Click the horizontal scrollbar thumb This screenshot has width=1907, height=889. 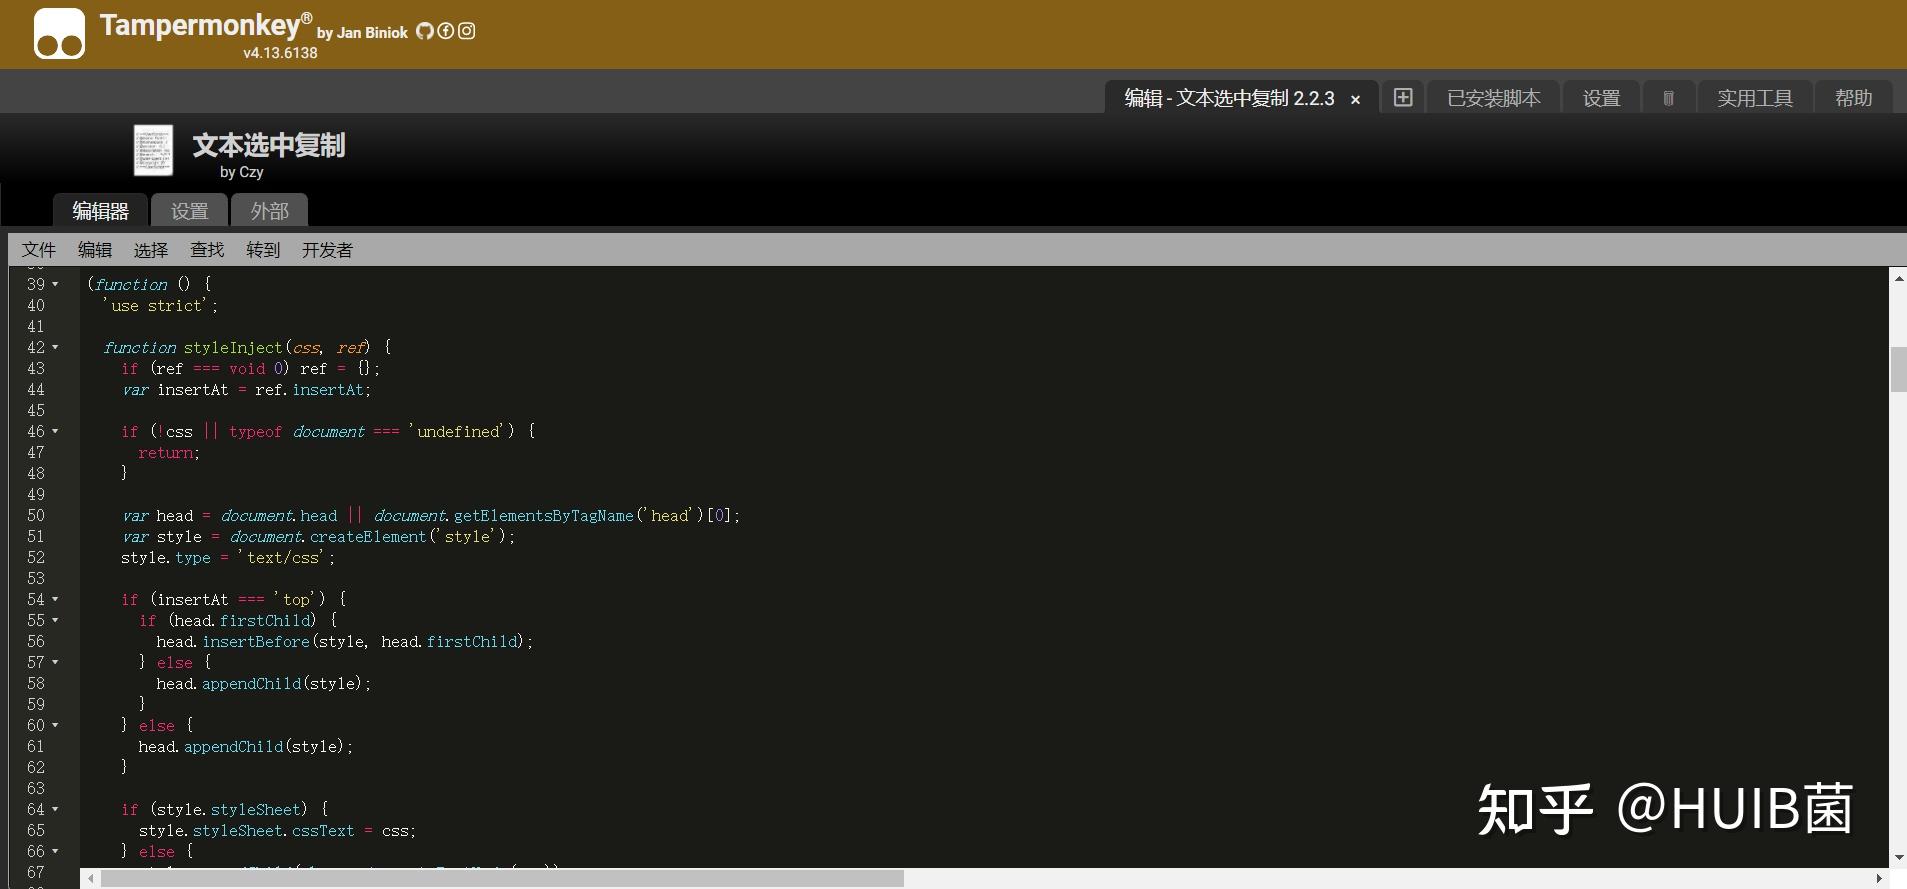pos(502,878)
